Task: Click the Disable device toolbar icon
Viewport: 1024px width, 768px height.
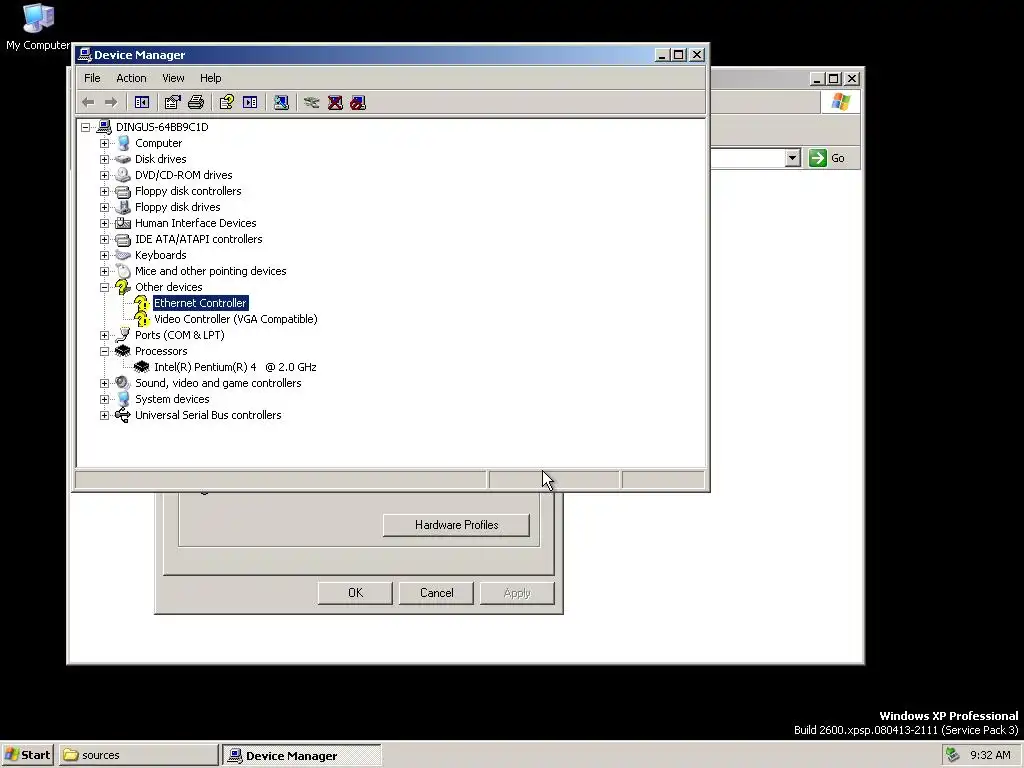Action: (x=358, y=103)
